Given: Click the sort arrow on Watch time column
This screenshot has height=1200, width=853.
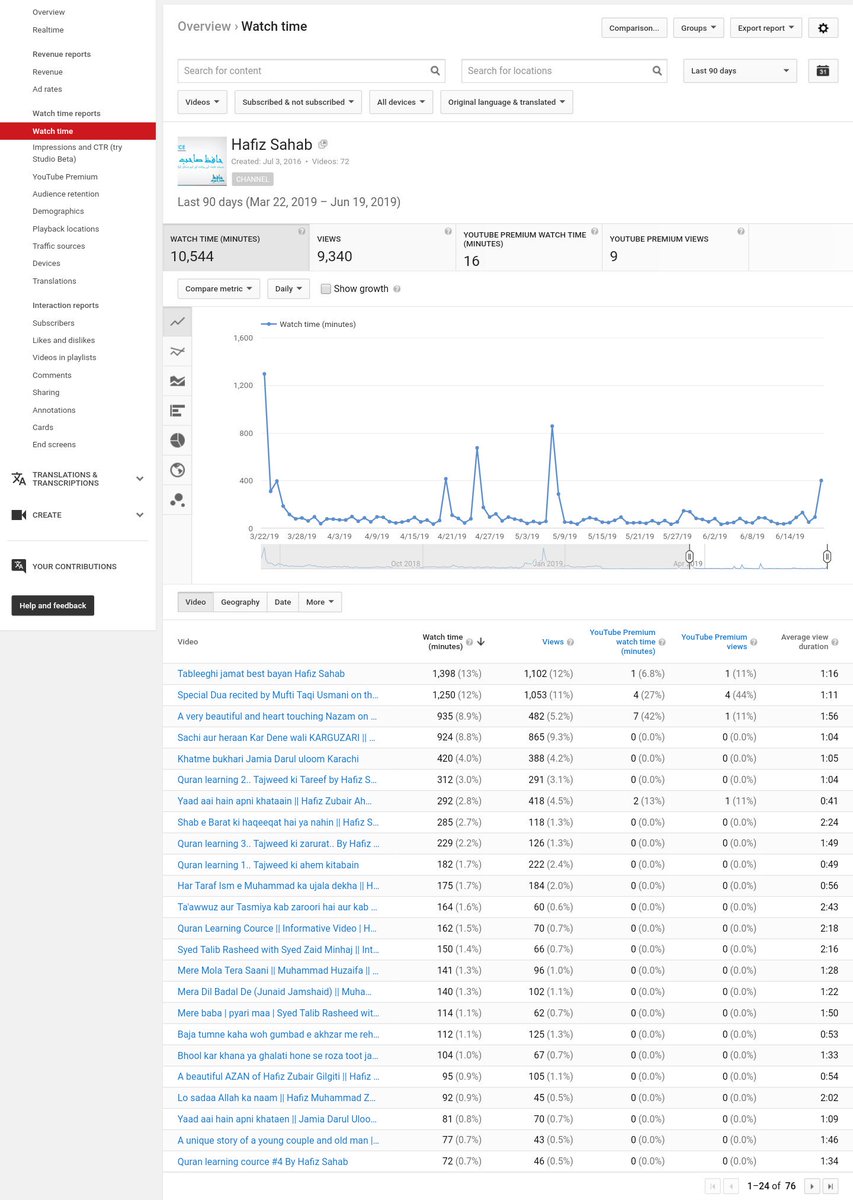Looking at the screenshot, I should 481,642.
